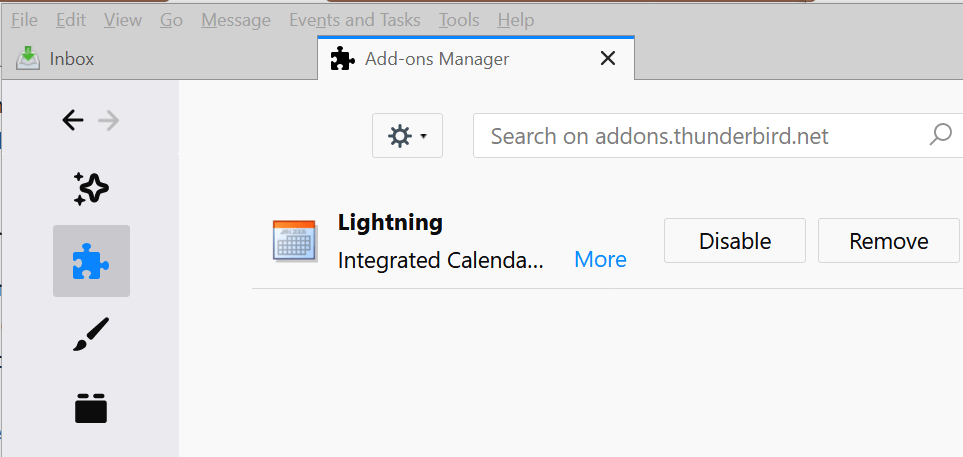The image size is (963, 457).
Task: Open the Plugins brick category
Action: [91, 408]
